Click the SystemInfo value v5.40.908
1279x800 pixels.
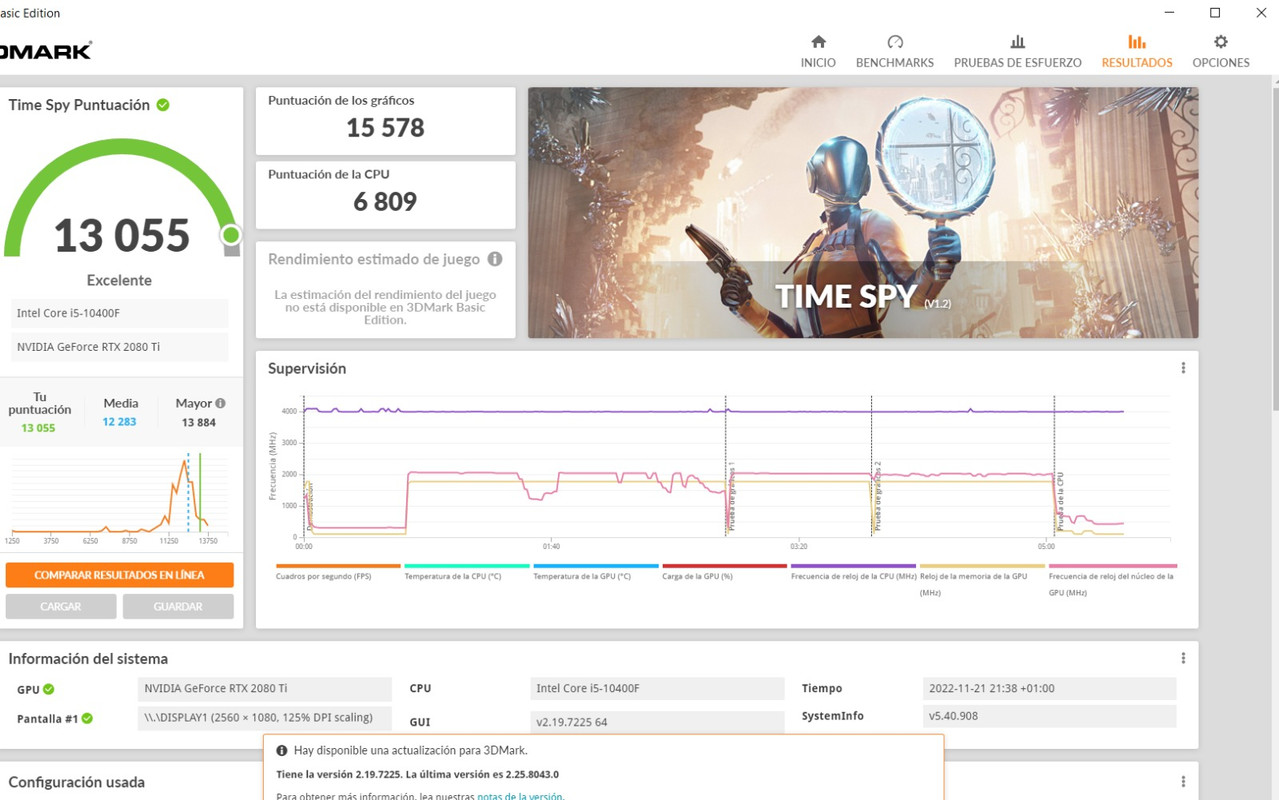(1049, 716)
